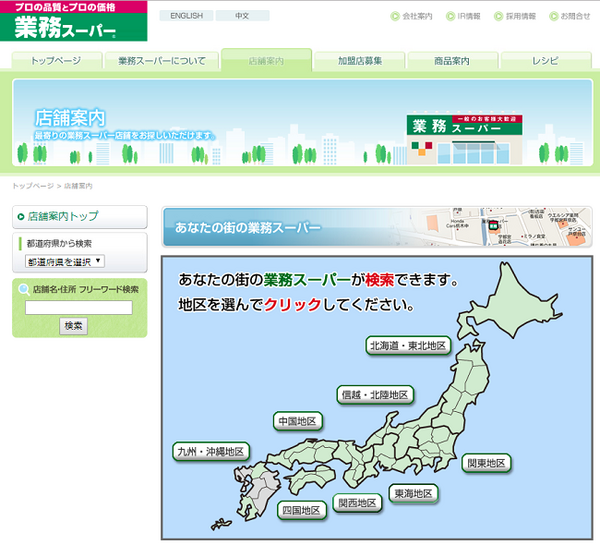Switch site language to ENGLISH
Image resolution: width=600 pixels, height=545 pixels.
point(186,16)
